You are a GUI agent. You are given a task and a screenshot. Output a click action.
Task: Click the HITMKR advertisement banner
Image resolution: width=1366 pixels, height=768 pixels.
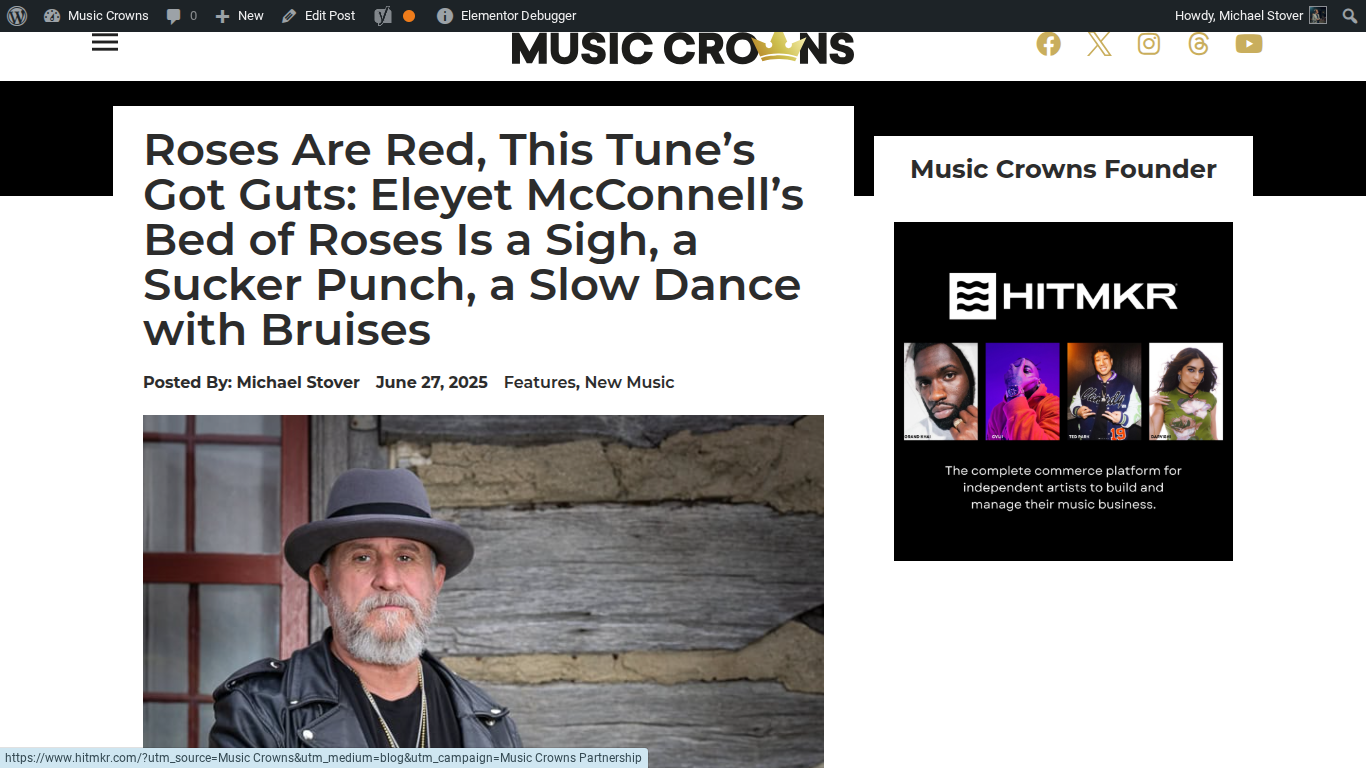[1063, 391]
